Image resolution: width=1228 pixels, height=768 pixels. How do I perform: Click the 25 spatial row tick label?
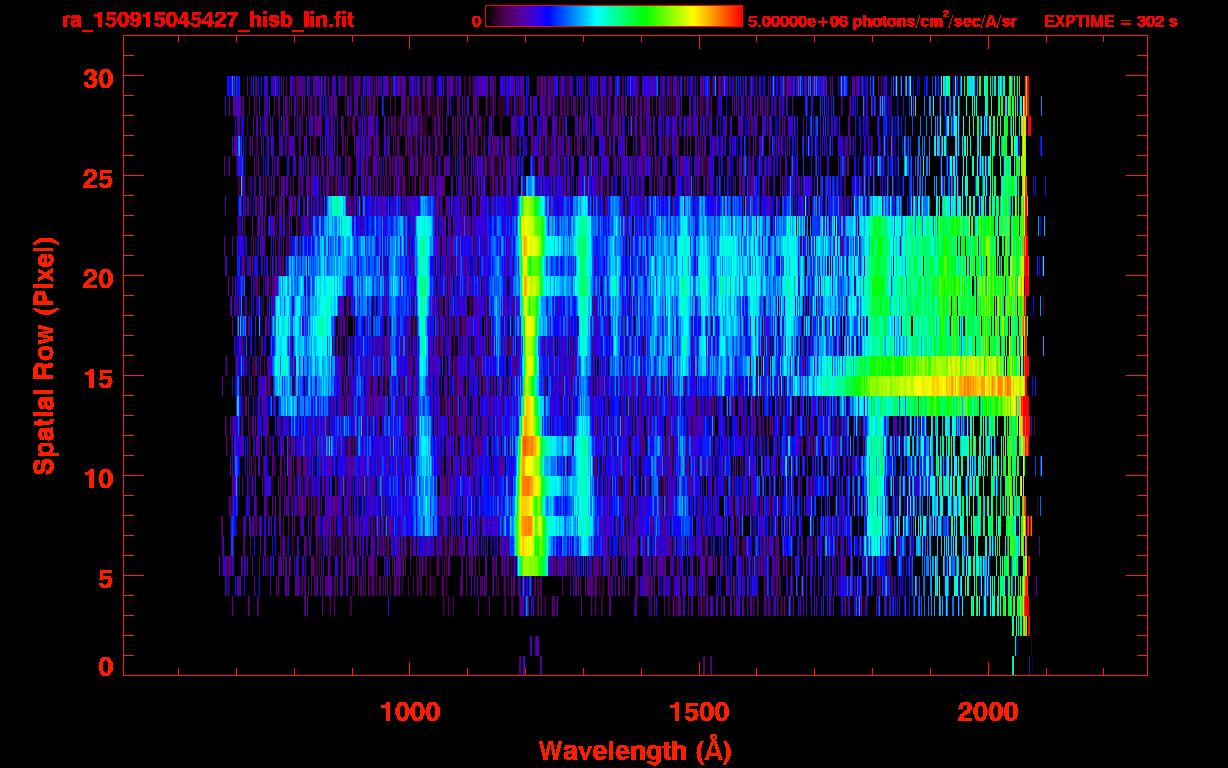pos(98,177)
